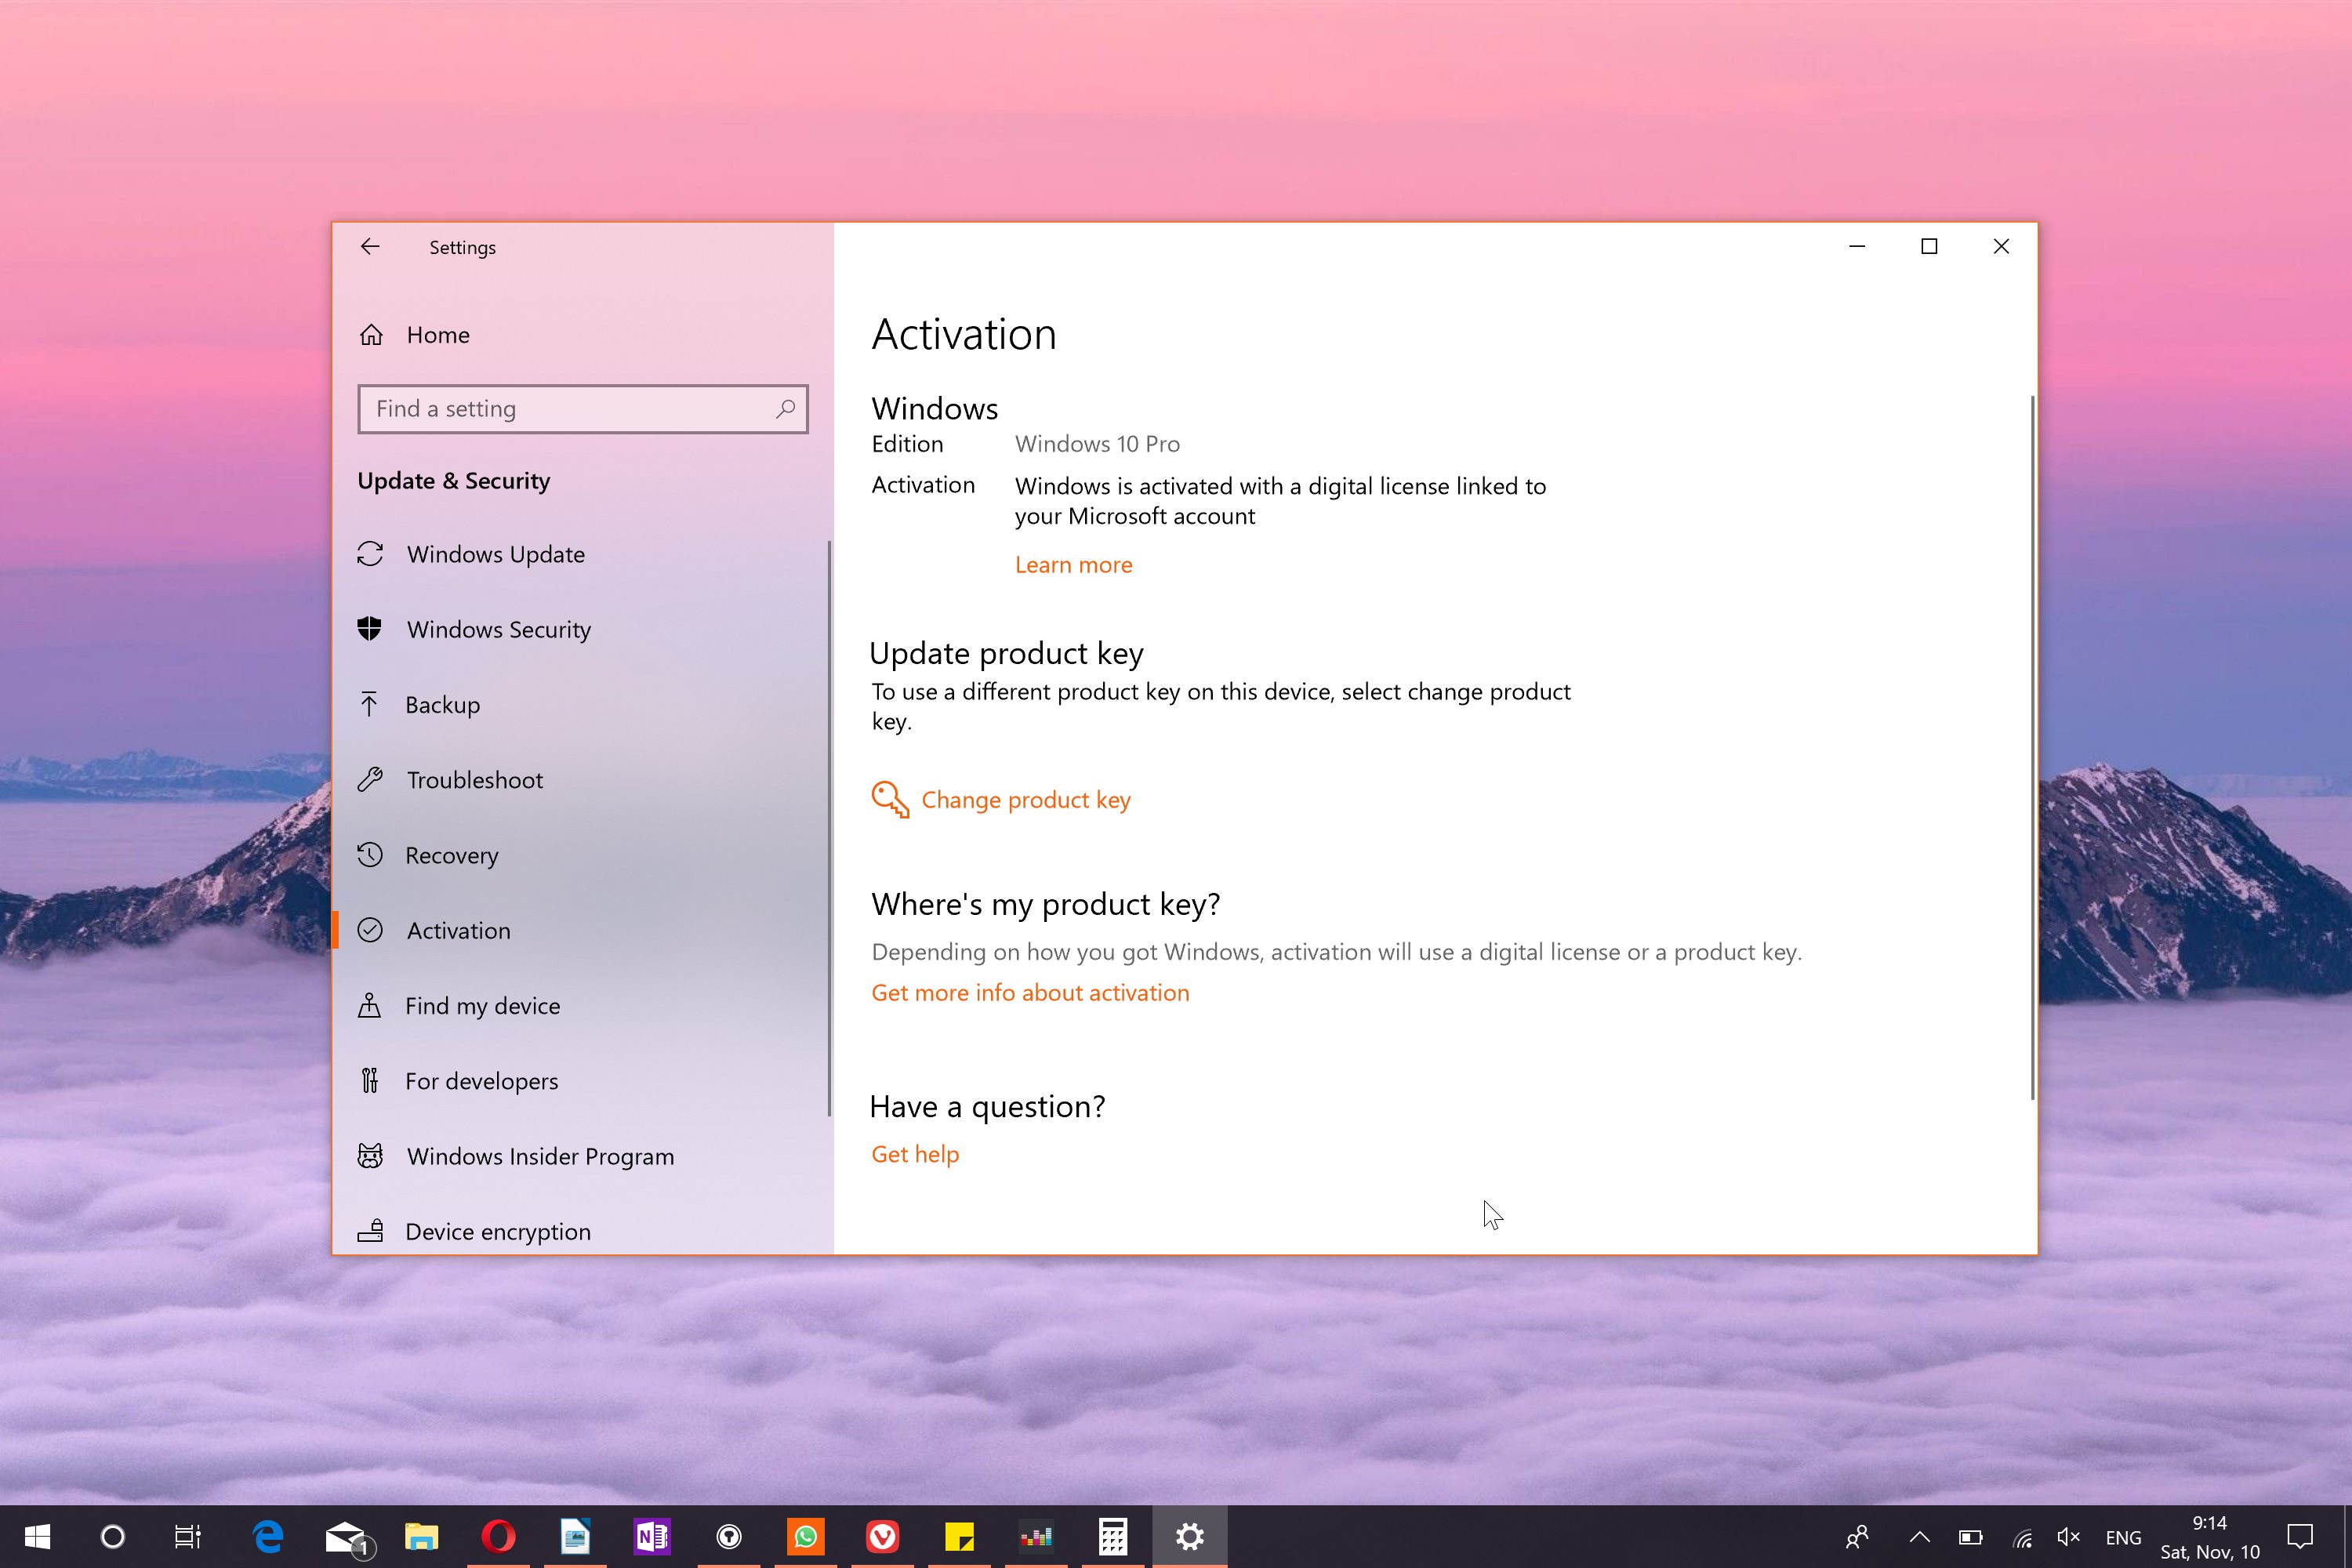The image size is (2352, 1568).
Task: Click the Device encryption lock icon
Action: click(370, 1231)
